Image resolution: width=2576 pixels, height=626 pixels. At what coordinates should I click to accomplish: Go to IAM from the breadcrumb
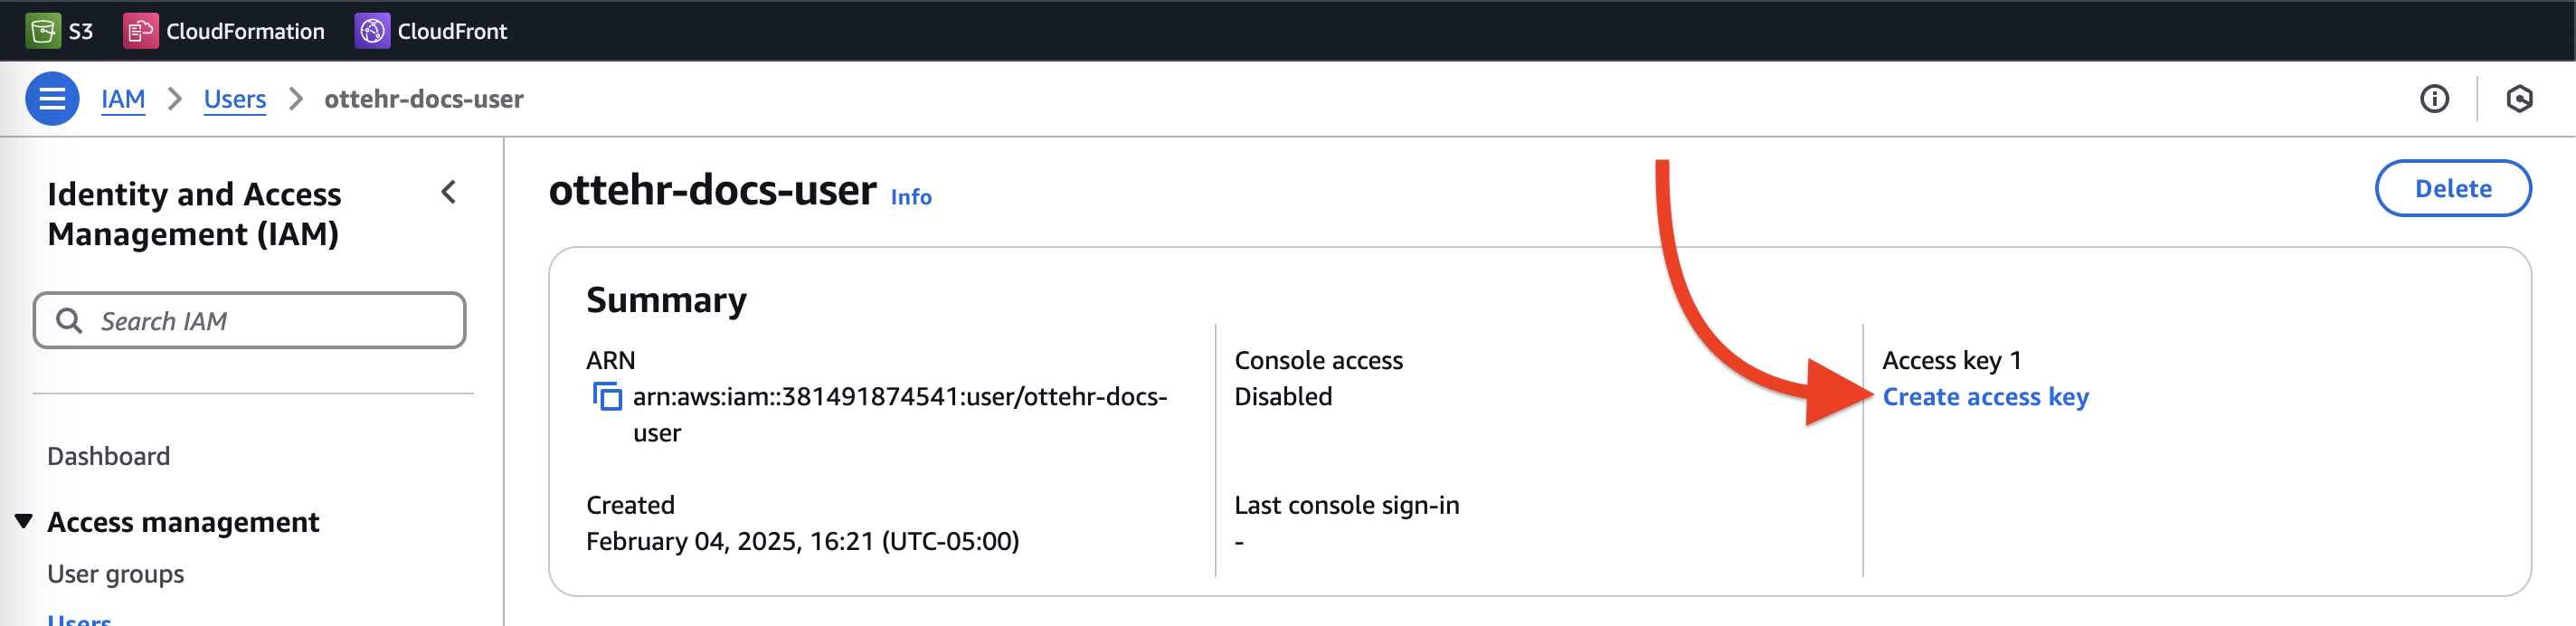click(x=123, y=98)
